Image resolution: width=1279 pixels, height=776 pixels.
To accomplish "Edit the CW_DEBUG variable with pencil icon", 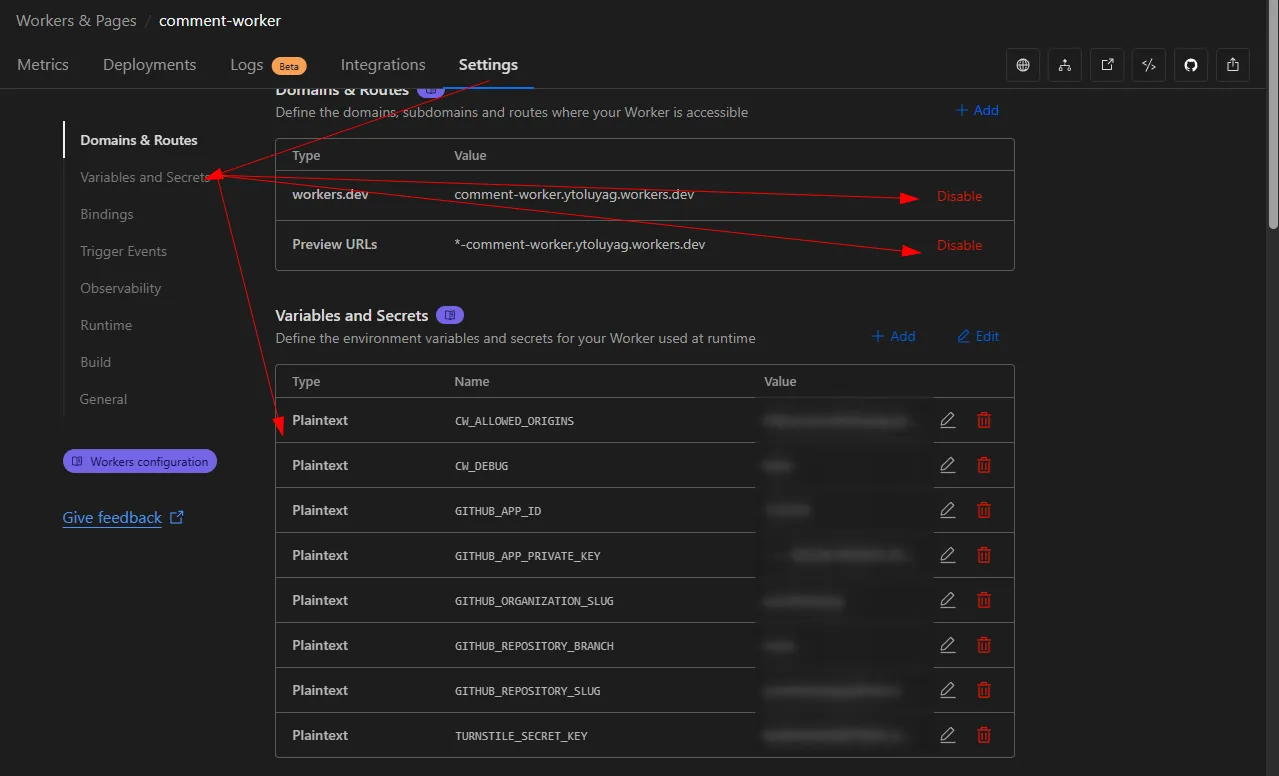I will 948,465.
